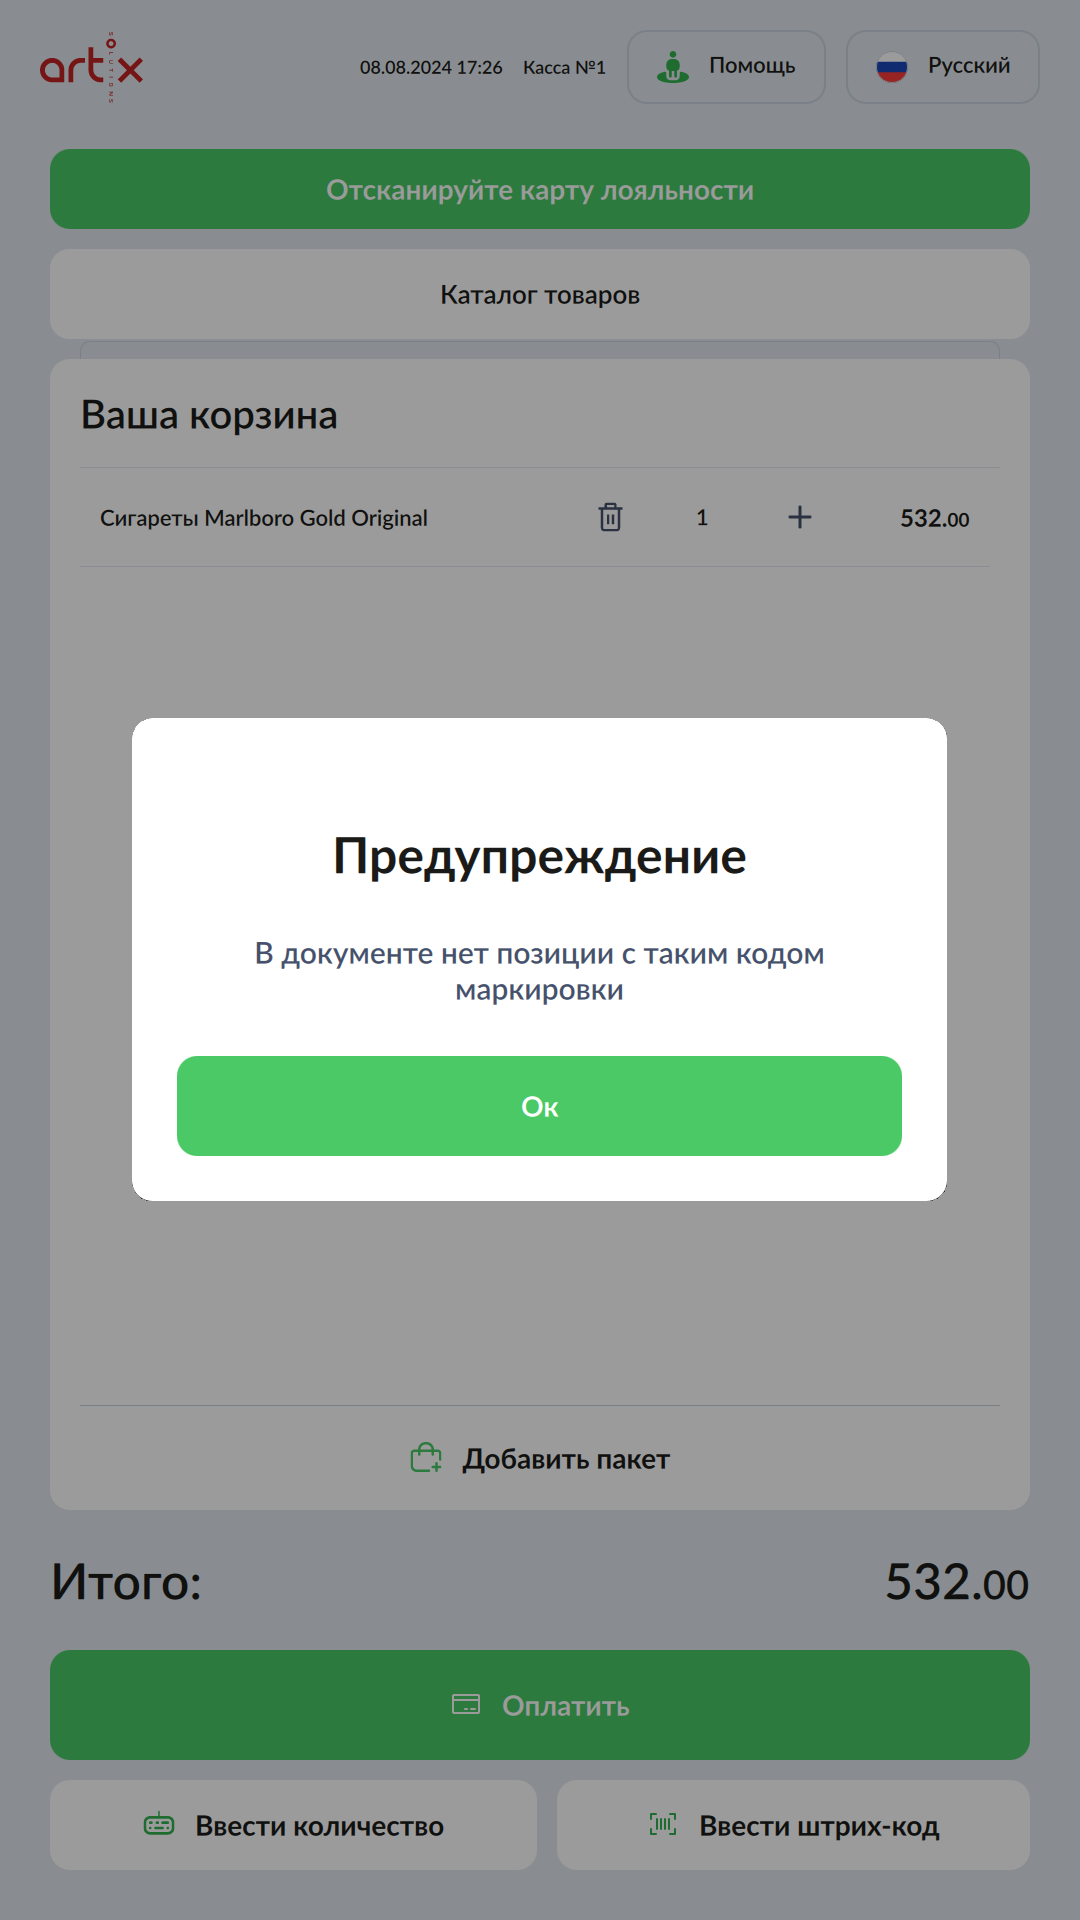
Task: Click the keyboard icon for quantity entry
Action: pos(159,1825)
